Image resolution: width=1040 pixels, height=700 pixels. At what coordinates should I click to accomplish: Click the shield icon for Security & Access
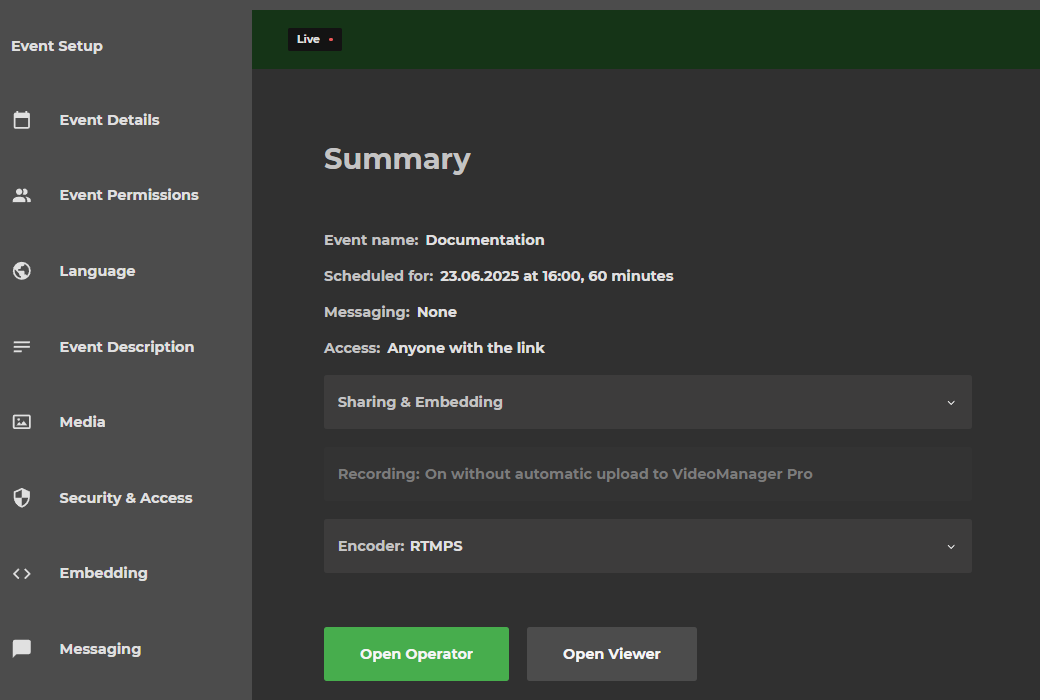coord(22,498)
